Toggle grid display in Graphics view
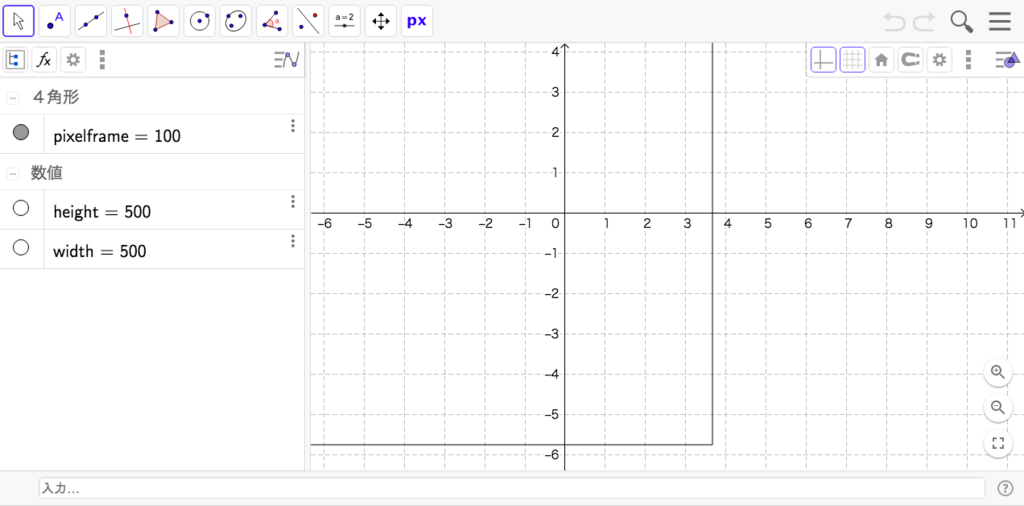This screenshot has width=1024, height=506. point(852,60)
